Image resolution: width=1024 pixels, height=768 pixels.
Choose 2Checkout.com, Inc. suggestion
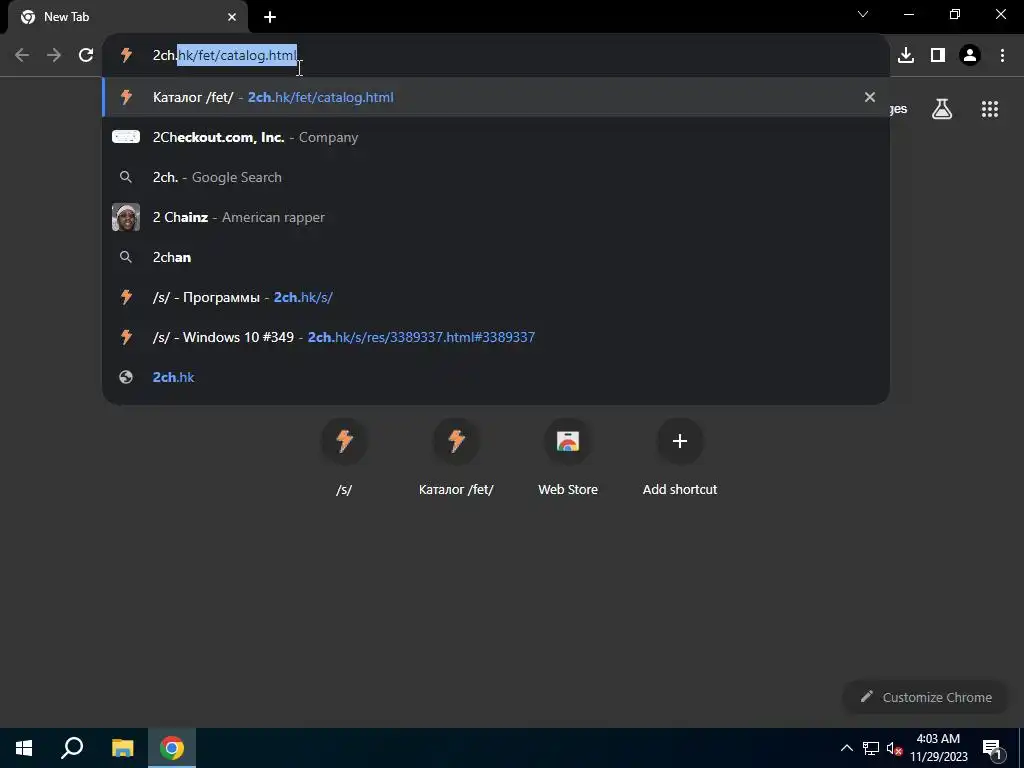pyautogui.click(x=496, y=137)
